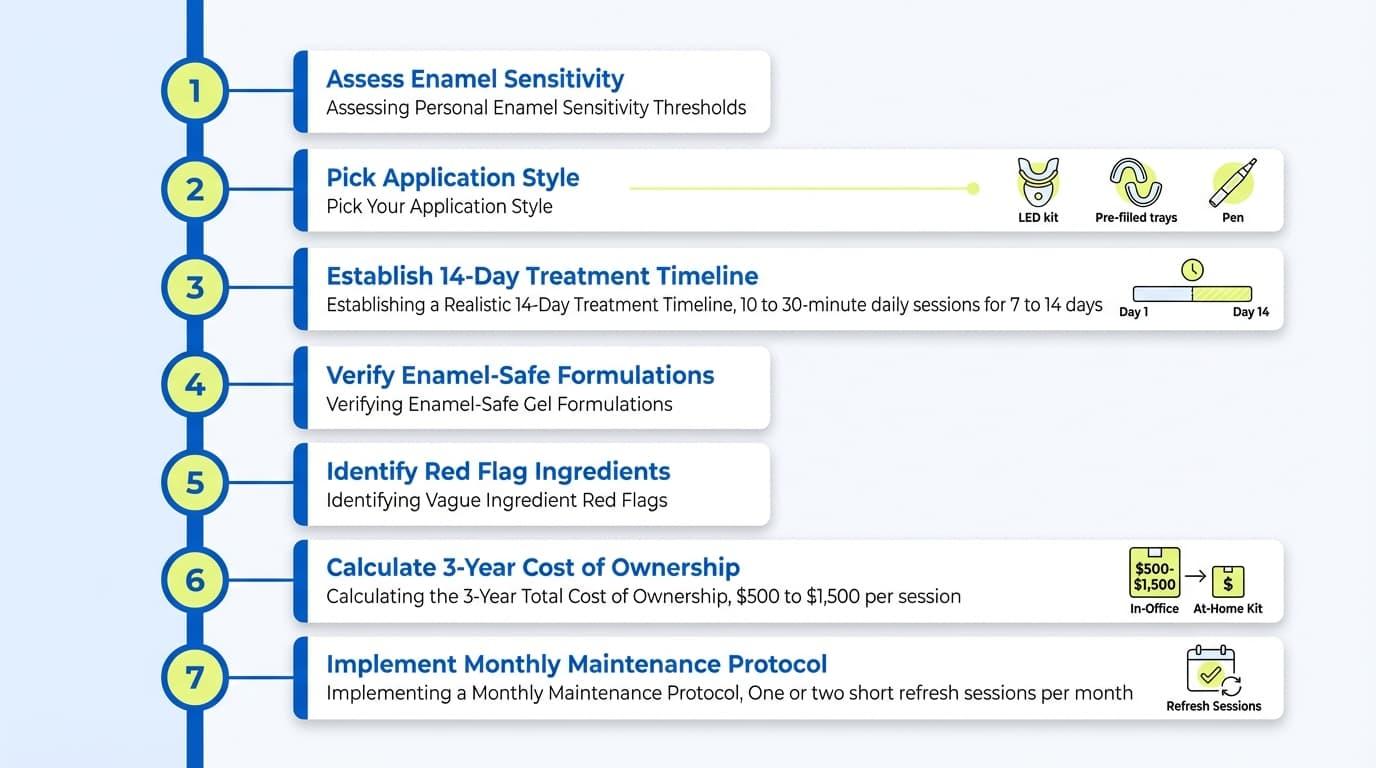The height and width of the screenshot is (768, 1376).
Task: Select step number 7 circle
Action: click(195, 678)
